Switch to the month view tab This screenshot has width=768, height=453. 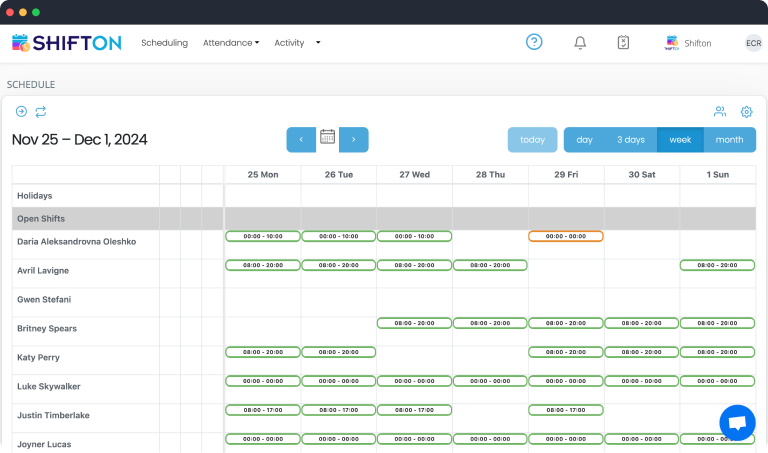(729, 140)
